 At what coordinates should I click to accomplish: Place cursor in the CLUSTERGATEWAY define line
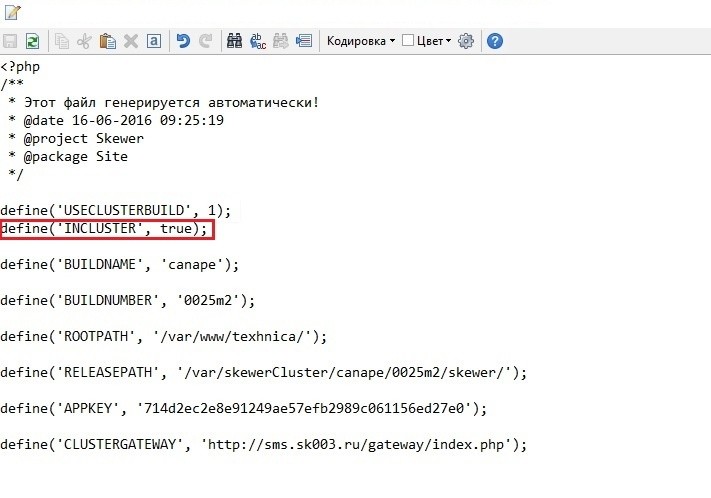(x=262, y=444)
